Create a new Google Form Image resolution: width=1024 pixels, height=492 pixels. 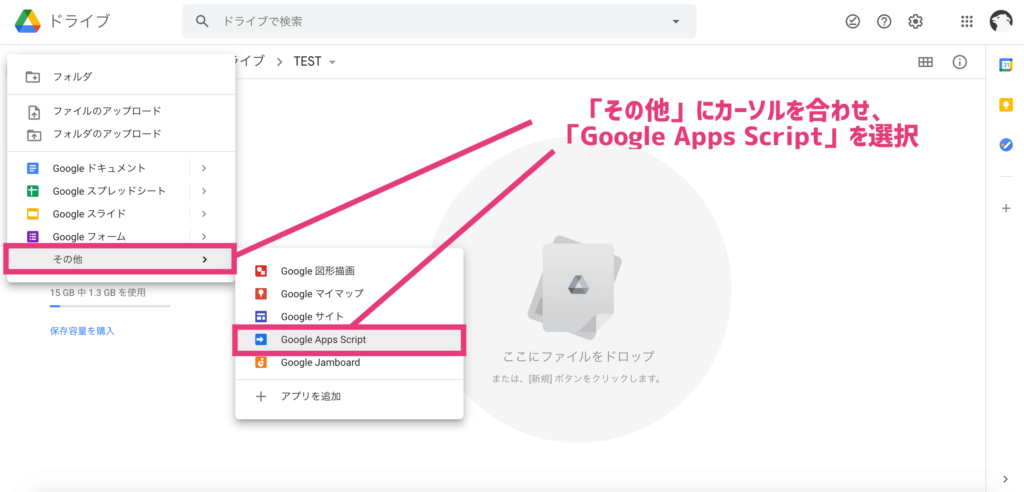point(98,237)
